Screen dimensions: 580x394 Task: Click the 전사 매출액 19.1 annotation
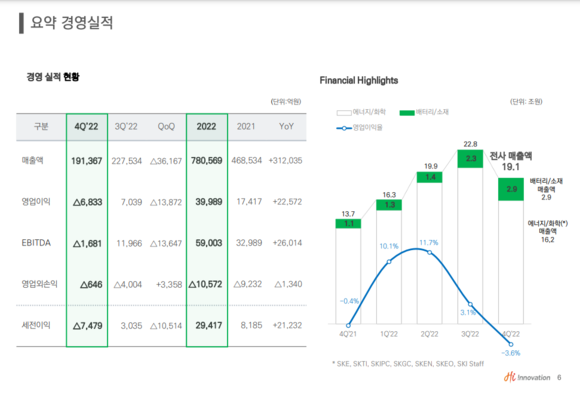pos(511,161)
